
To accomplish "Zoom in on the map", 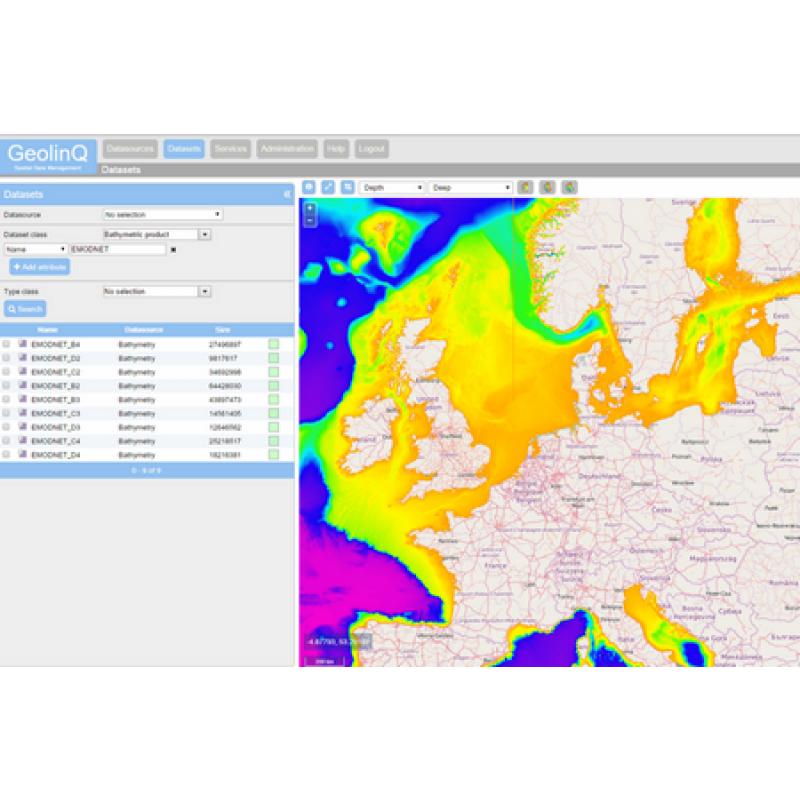I will 310,208.
